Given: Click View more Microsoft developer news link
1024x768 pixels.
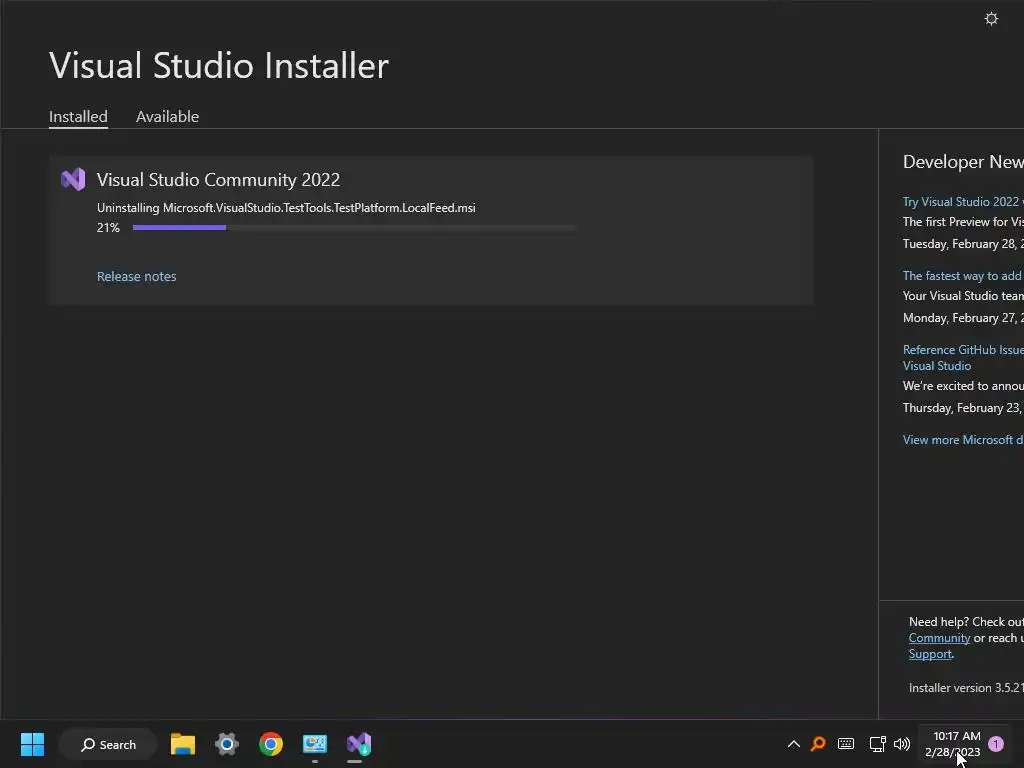Looking at the screenshot, I should point(963,440).
